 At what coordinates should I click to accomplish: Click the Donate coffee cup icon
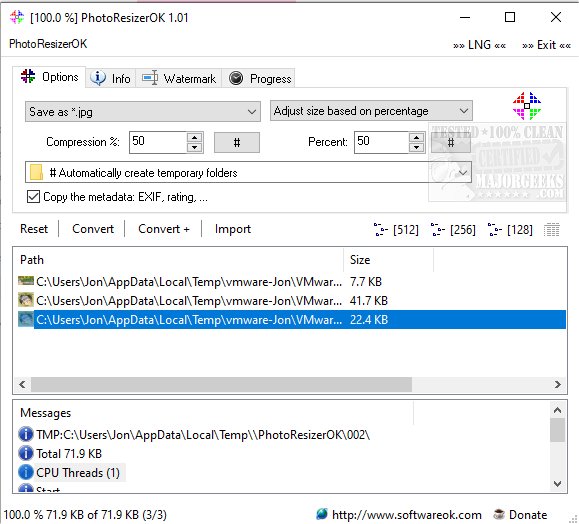point(499,514)
